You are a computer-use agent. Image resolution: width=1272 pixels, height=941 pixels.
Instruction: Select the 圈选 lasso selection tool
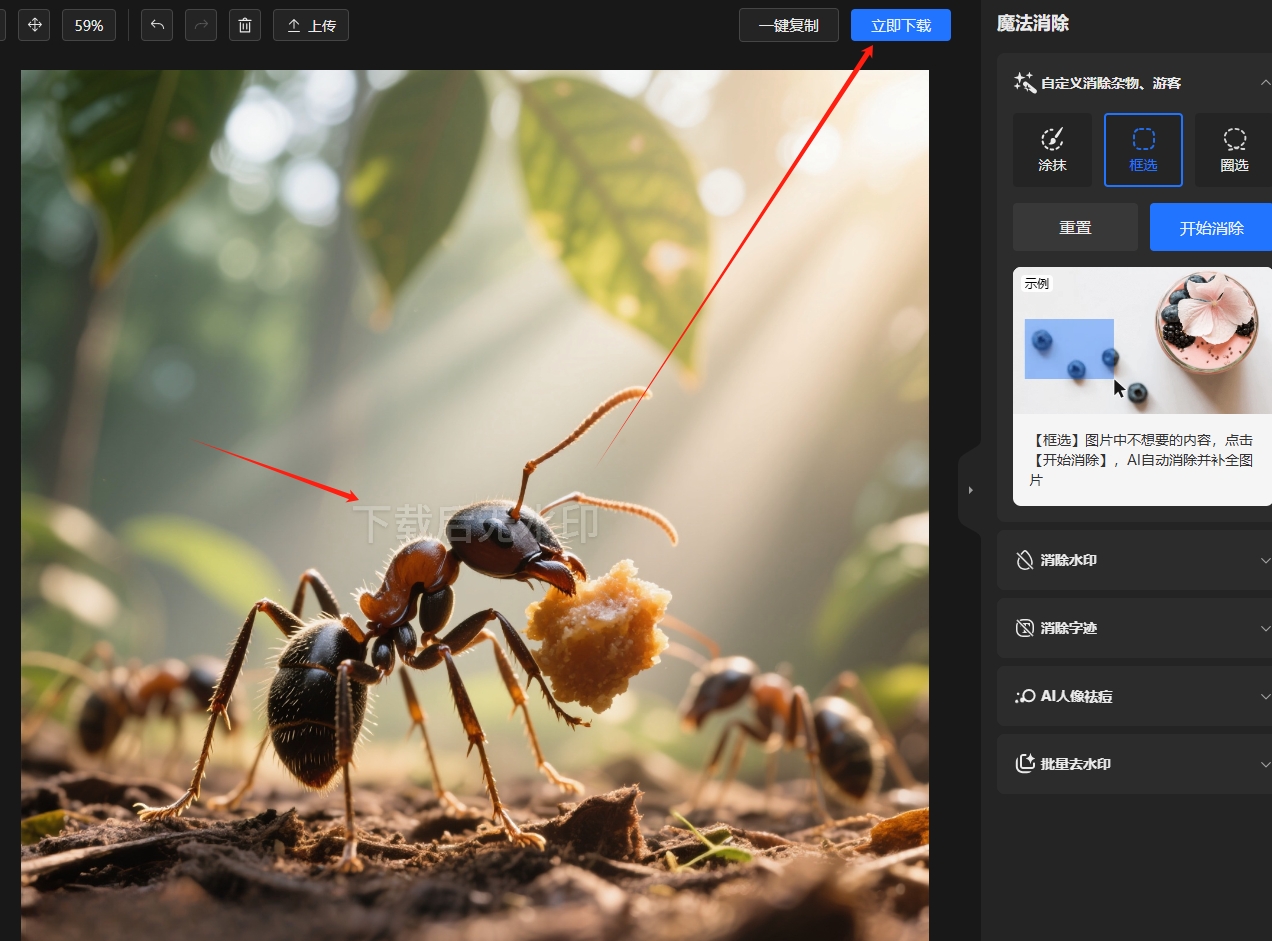pyautogui.click(x=1234, y=150)
